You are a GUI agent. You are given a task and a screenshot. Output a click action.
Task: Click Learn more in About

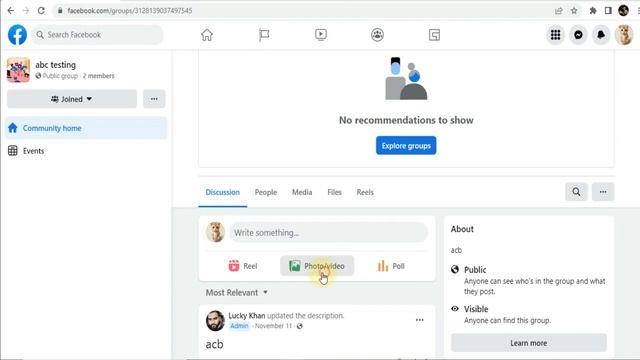[529, 343]
